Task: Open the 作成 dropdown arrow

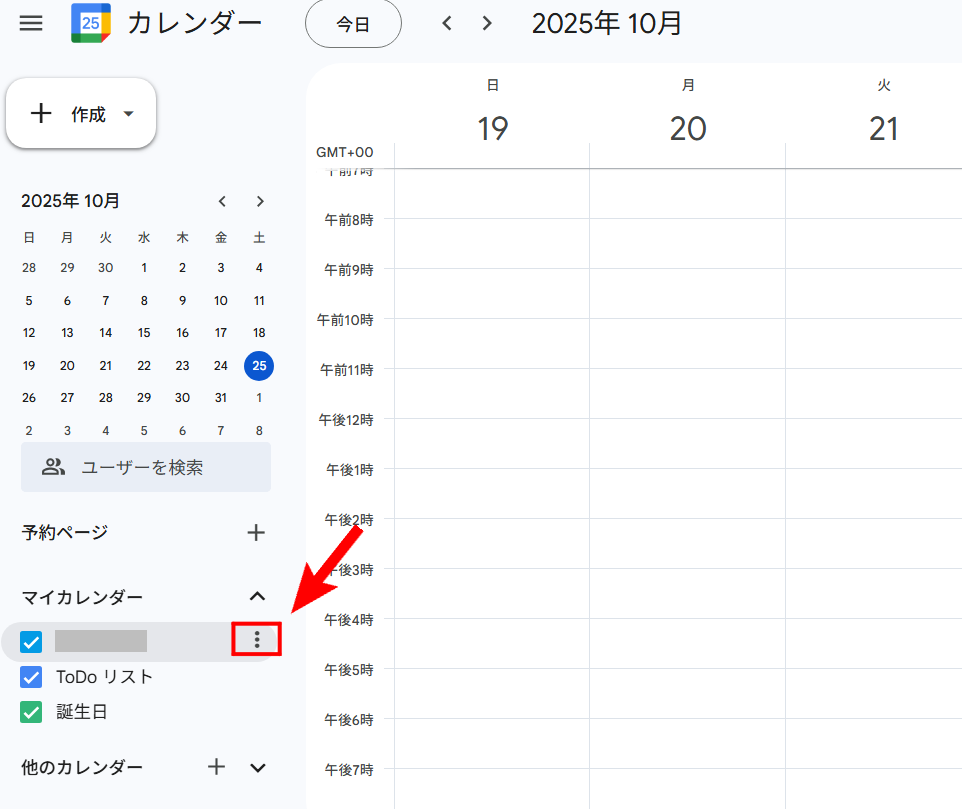Action: click(x=128, y=114)
